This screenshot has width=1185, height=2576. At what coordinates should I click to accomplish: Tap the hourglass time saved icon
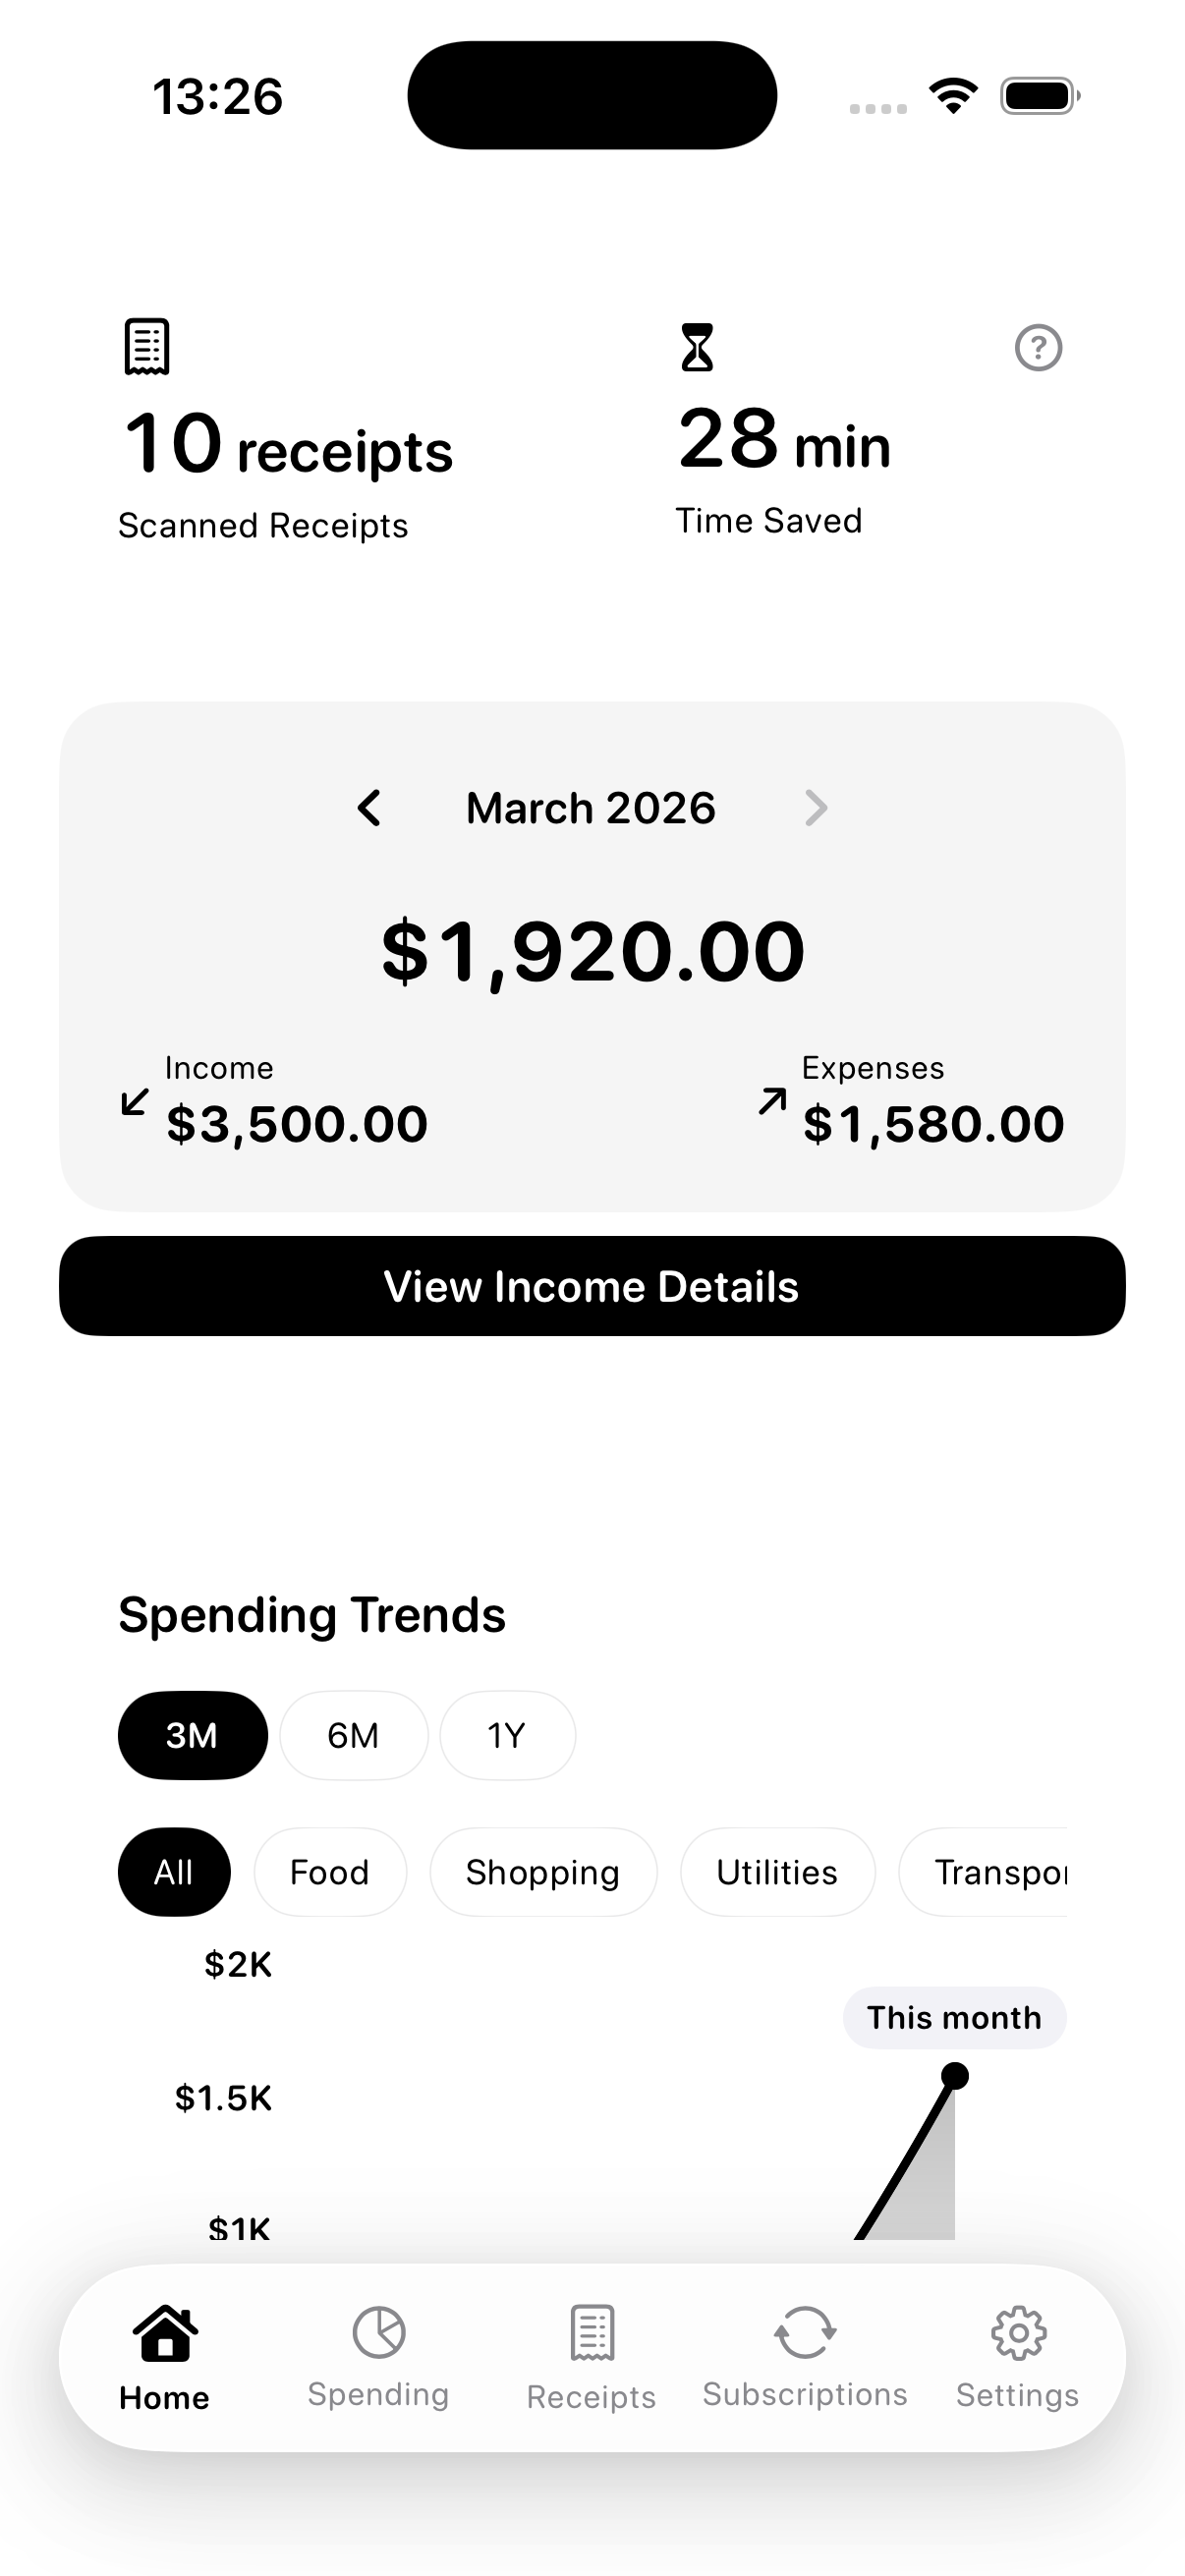pos(697,347)
